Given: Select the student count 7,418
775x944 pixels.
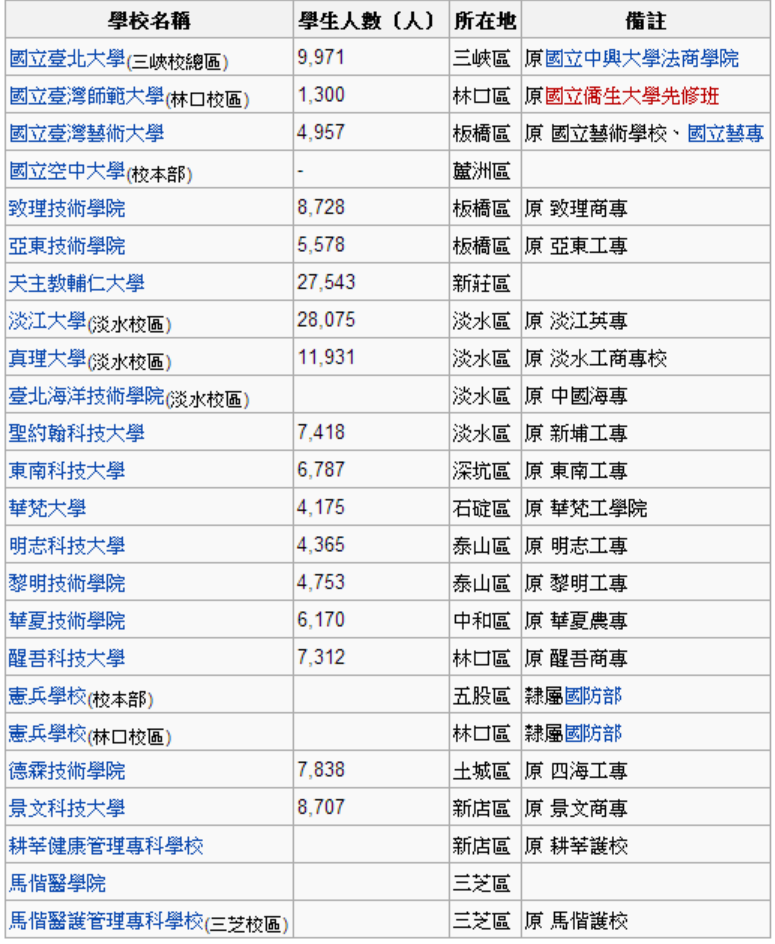Looking at the screenshot, I should tap(320, 432).
